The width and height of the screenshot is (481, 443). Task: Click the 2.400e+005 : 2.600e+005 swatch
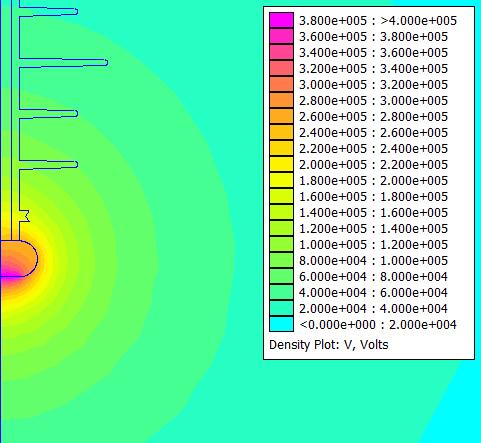tap(281, 132)
